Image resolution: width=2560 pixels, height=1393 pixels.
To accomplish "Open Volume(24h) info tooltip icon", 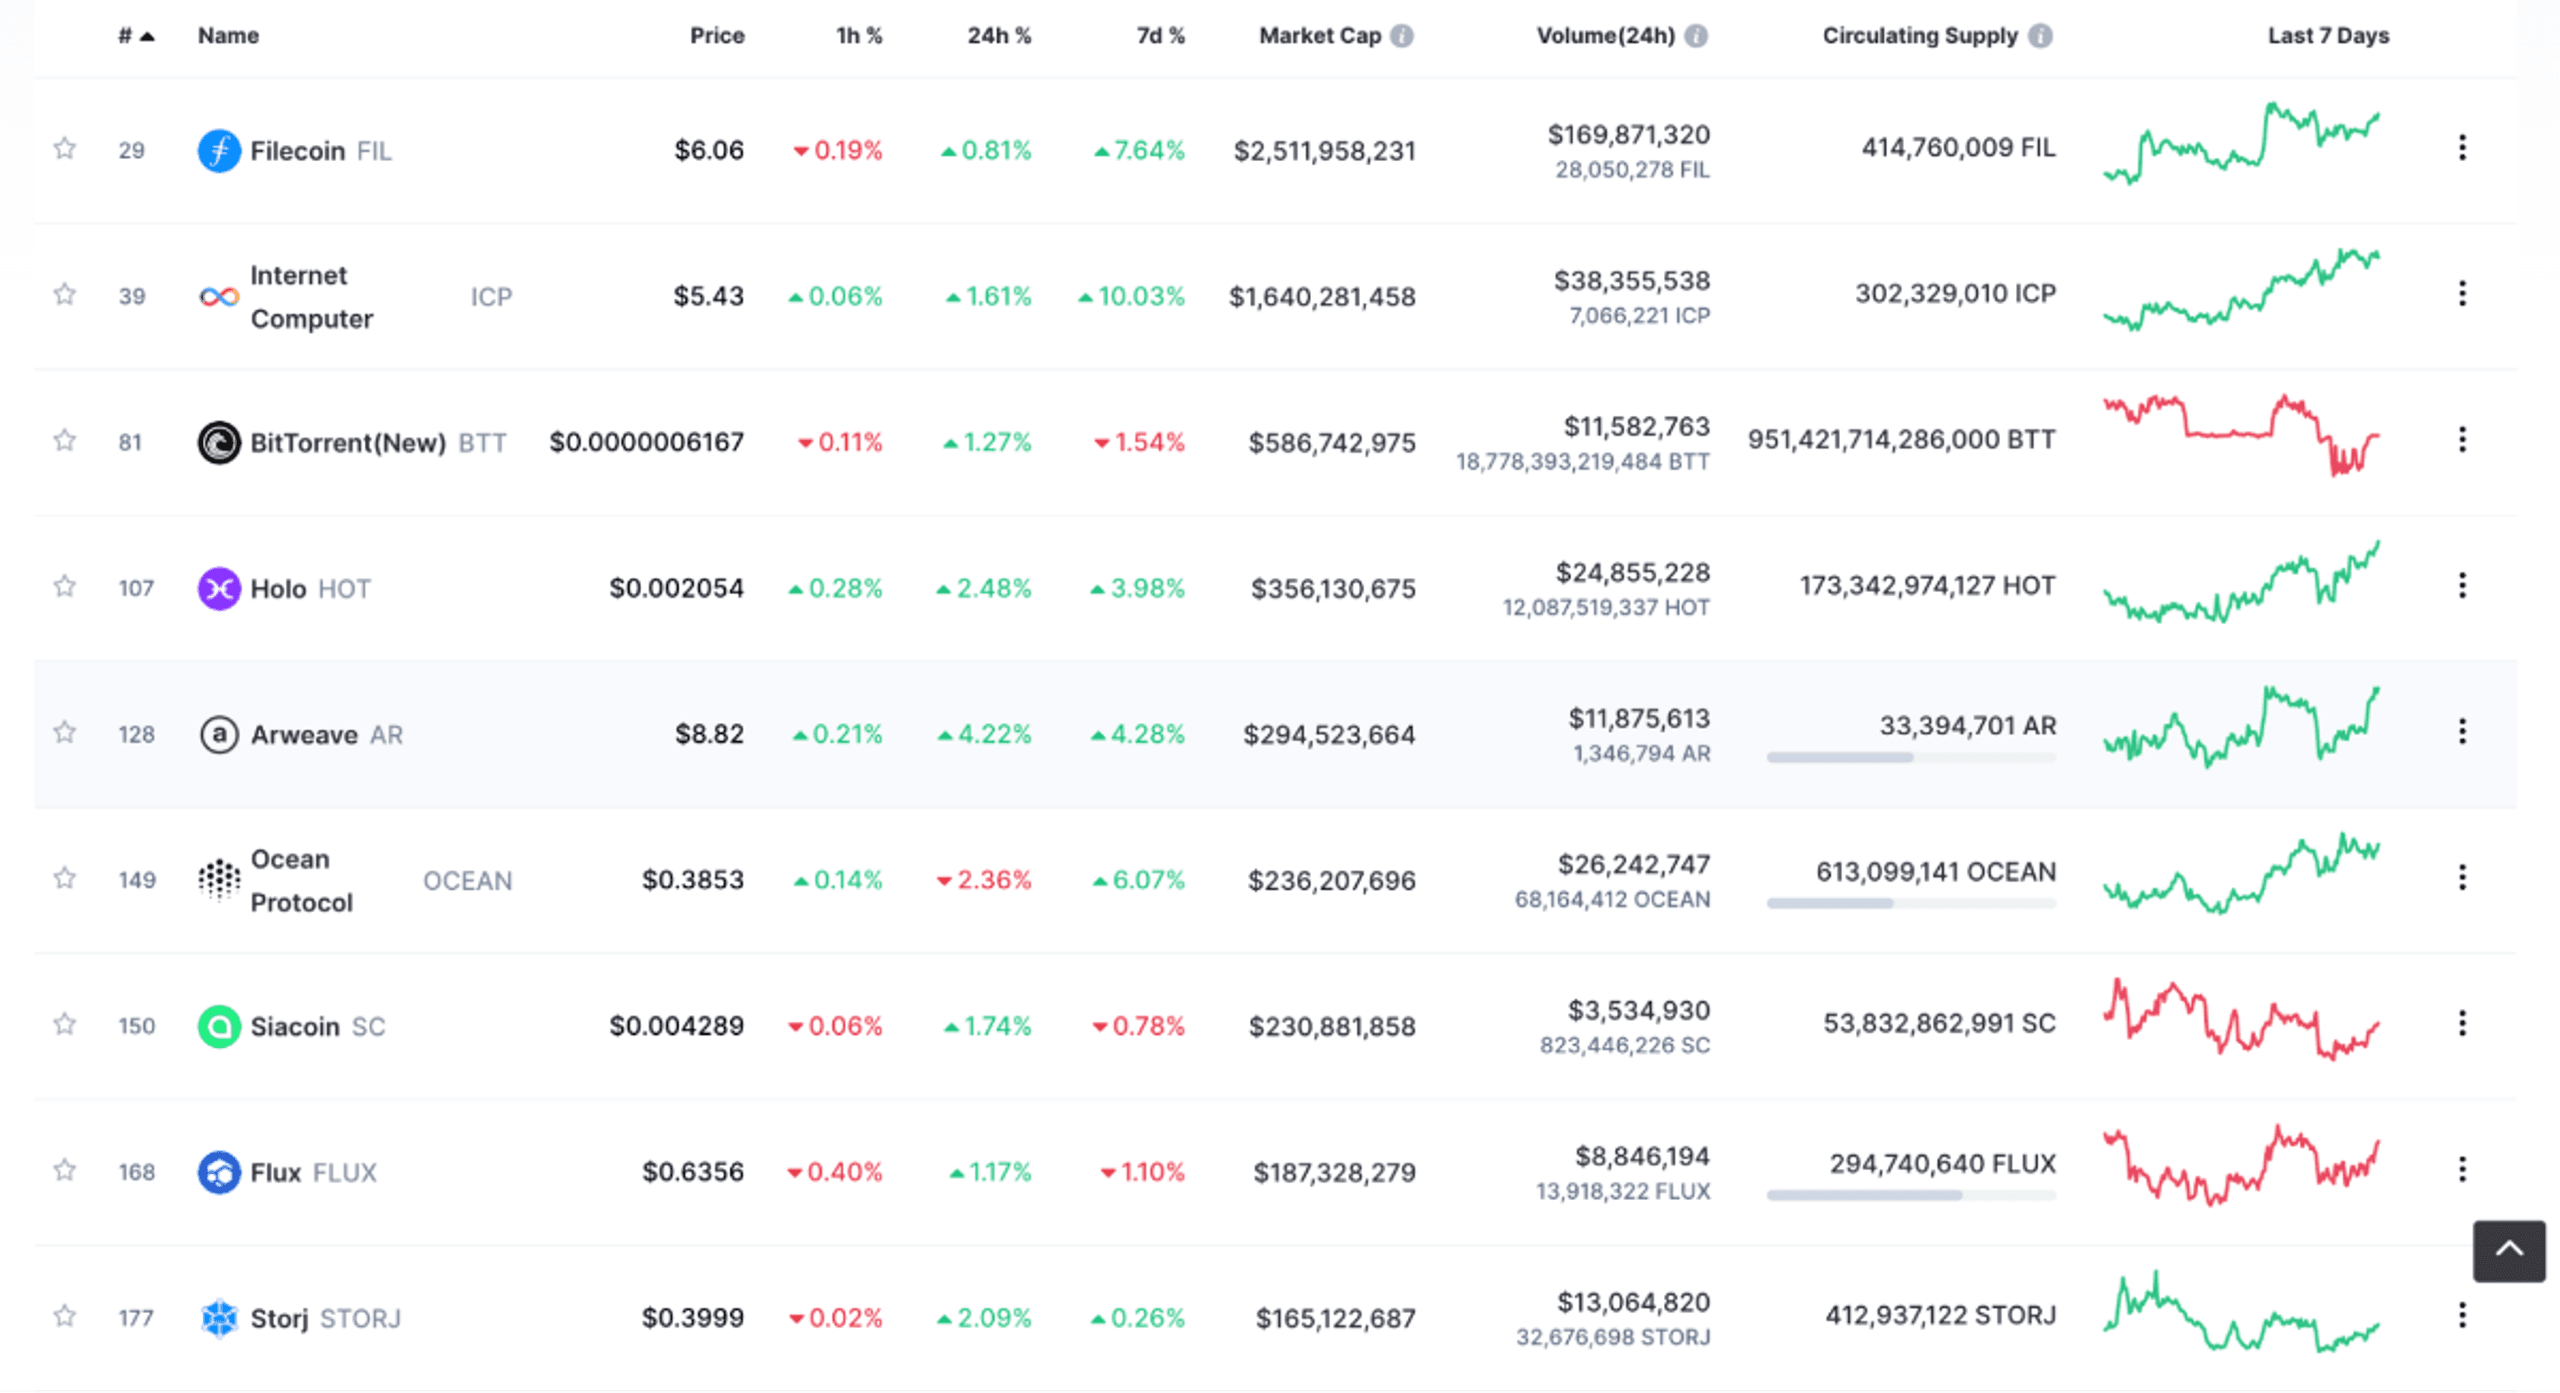I will coord(1696,36).
